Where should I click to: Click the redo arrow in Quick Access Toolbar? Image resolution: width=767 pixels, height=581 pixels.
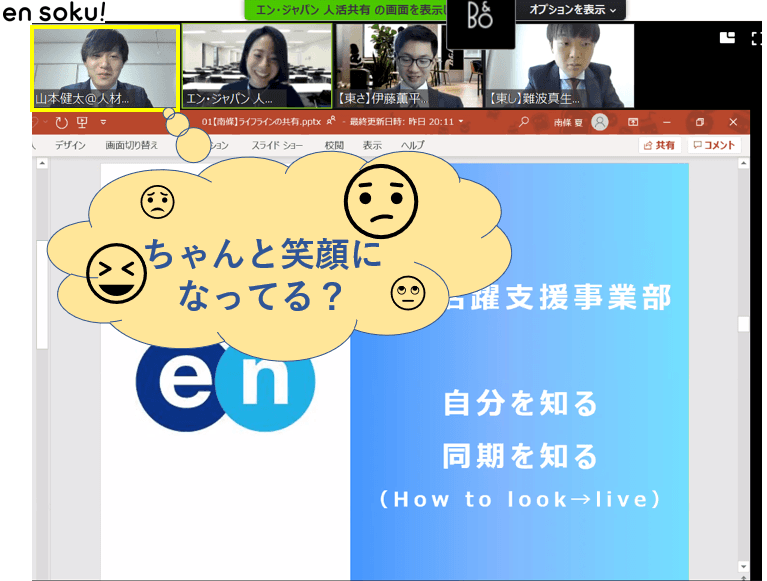(62, 122)
